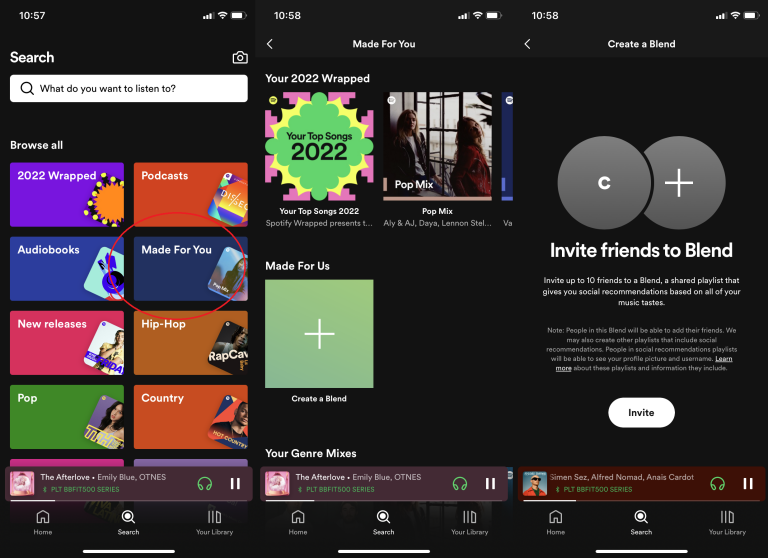Open the Made For You category tile

pyautogui.click(x=191, y=268)
